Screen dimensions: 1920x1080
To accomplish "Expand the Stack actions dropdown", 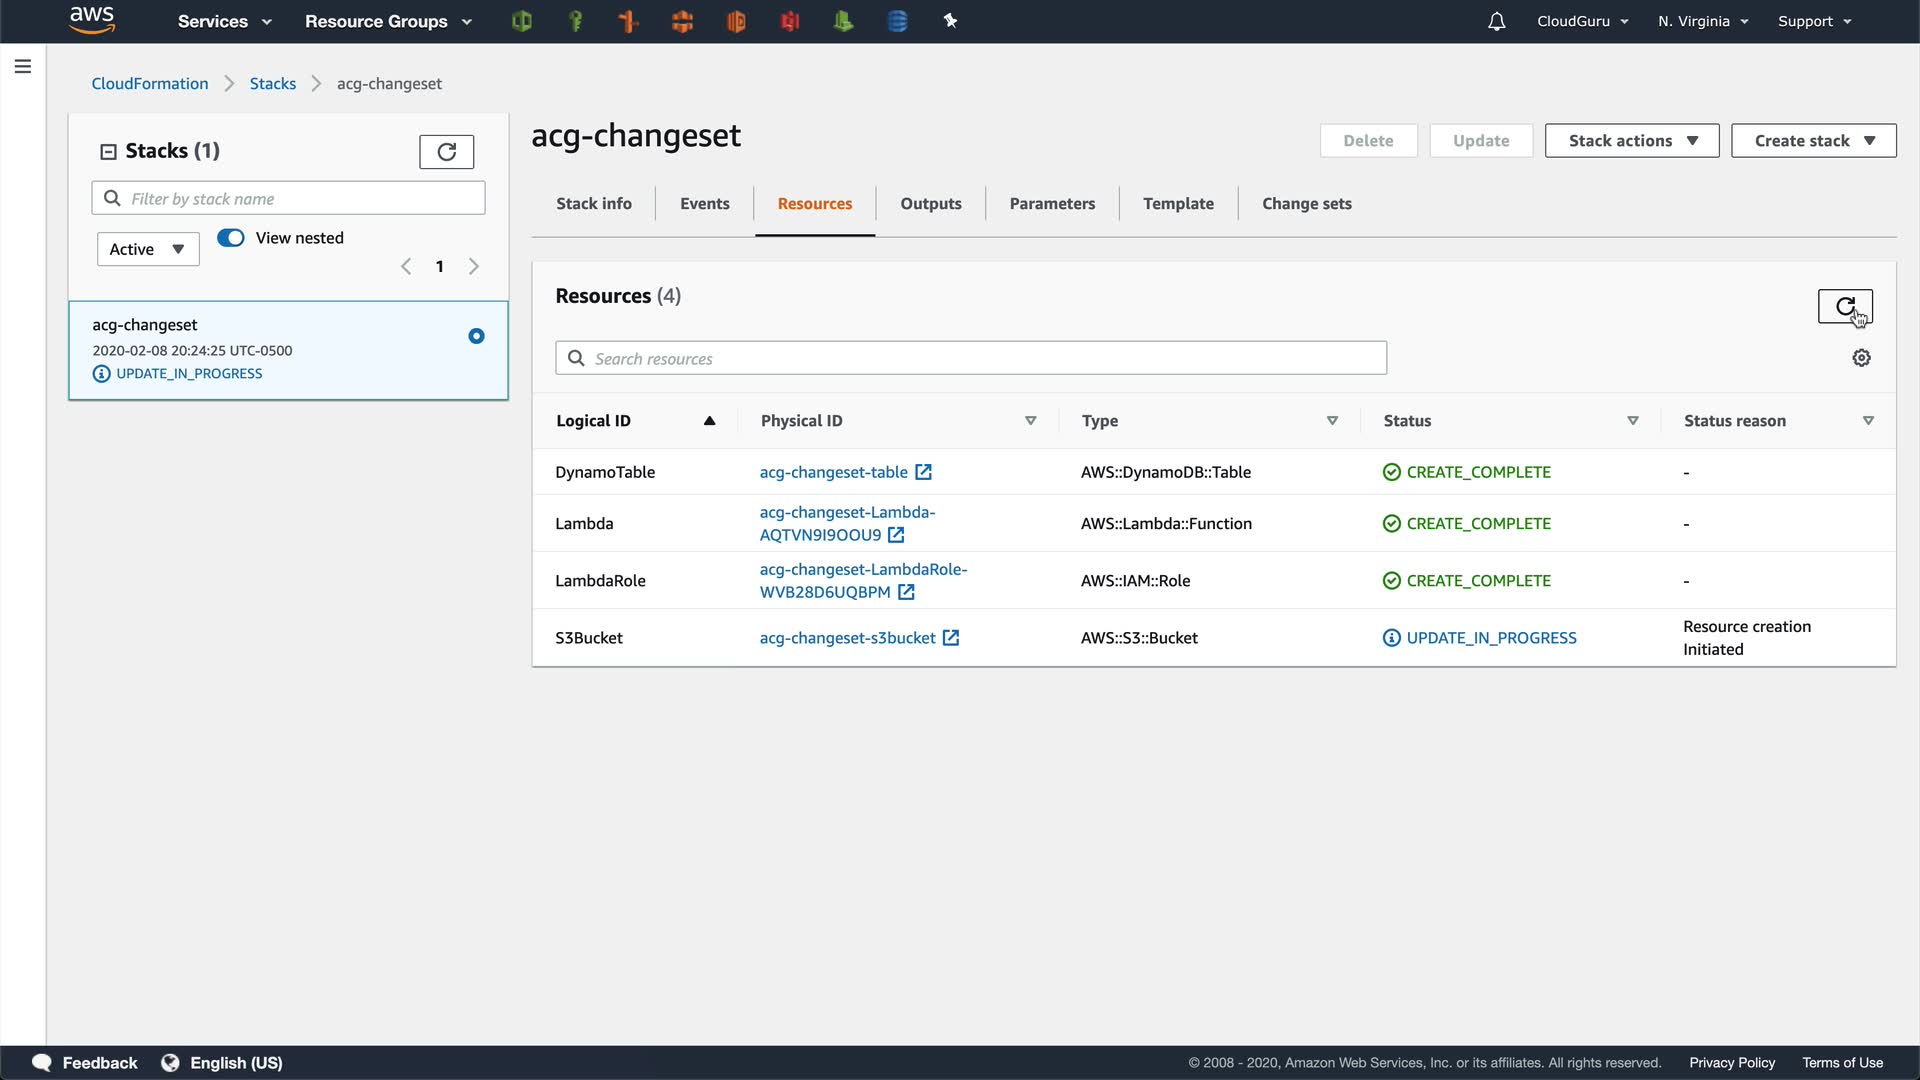I will [1631, 141].
